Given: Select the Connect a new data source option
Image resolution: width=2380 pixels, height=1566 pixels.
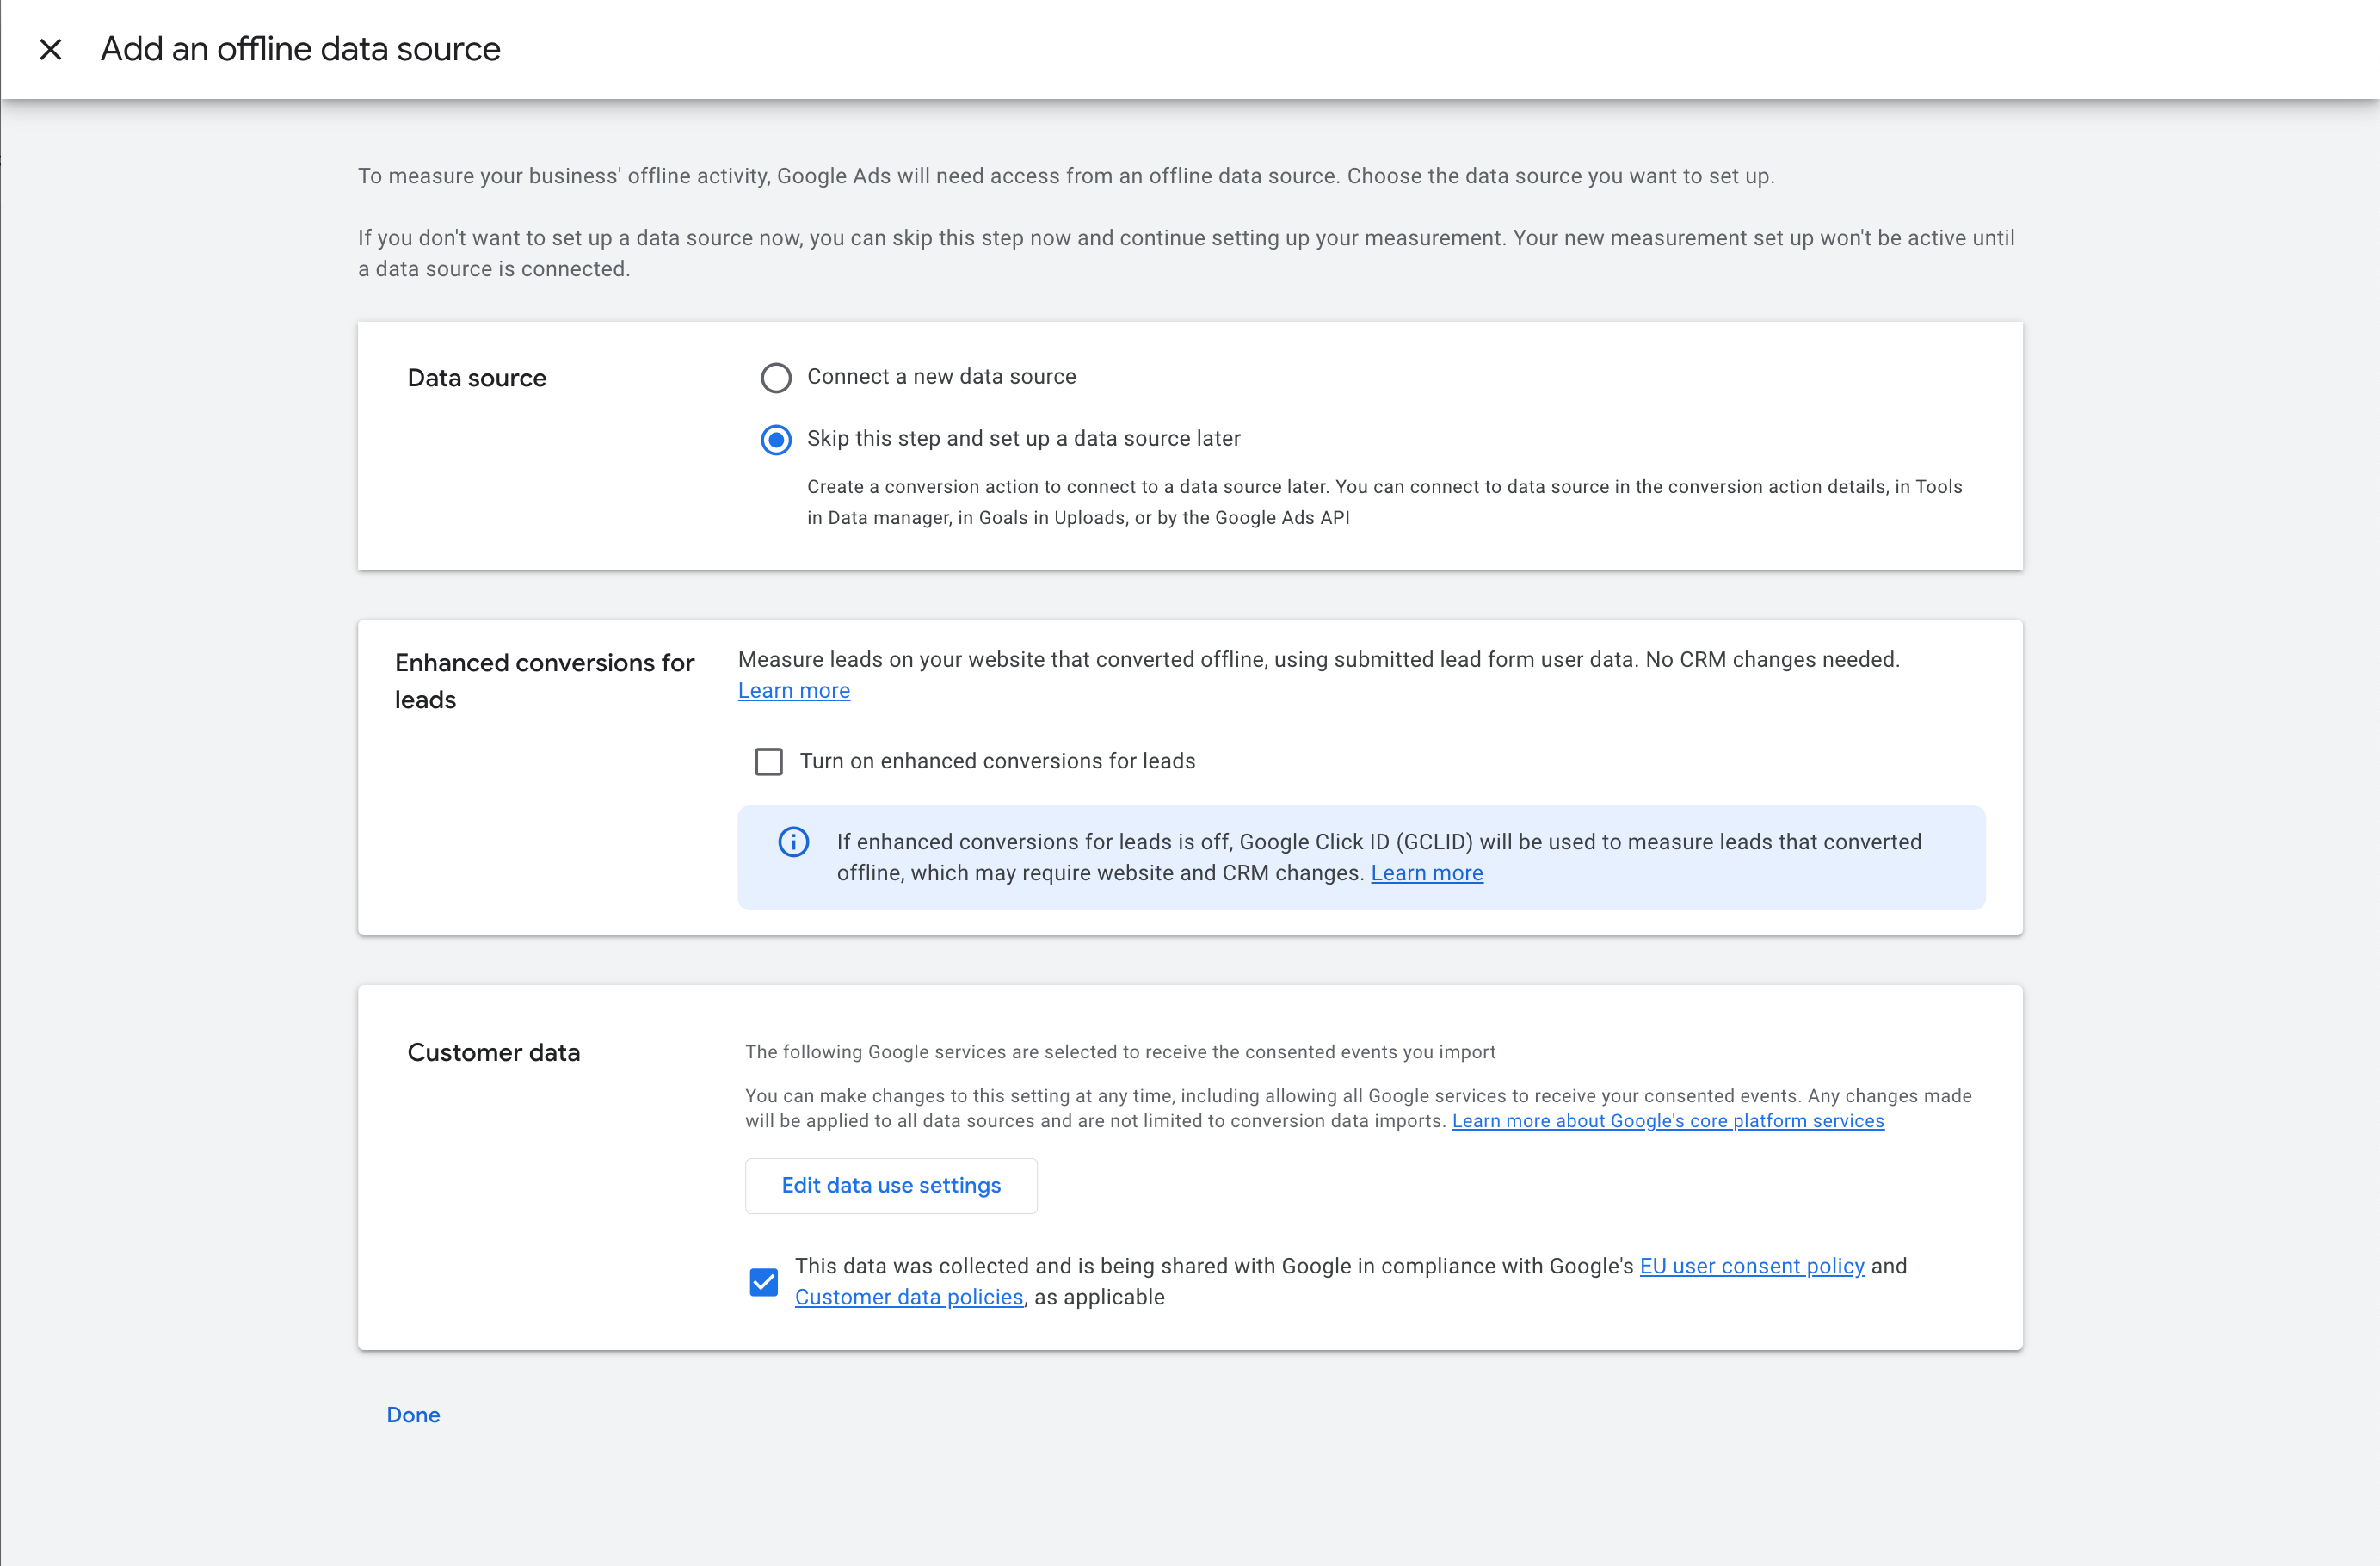Looking at the screenshot, I should coord(776,377).
